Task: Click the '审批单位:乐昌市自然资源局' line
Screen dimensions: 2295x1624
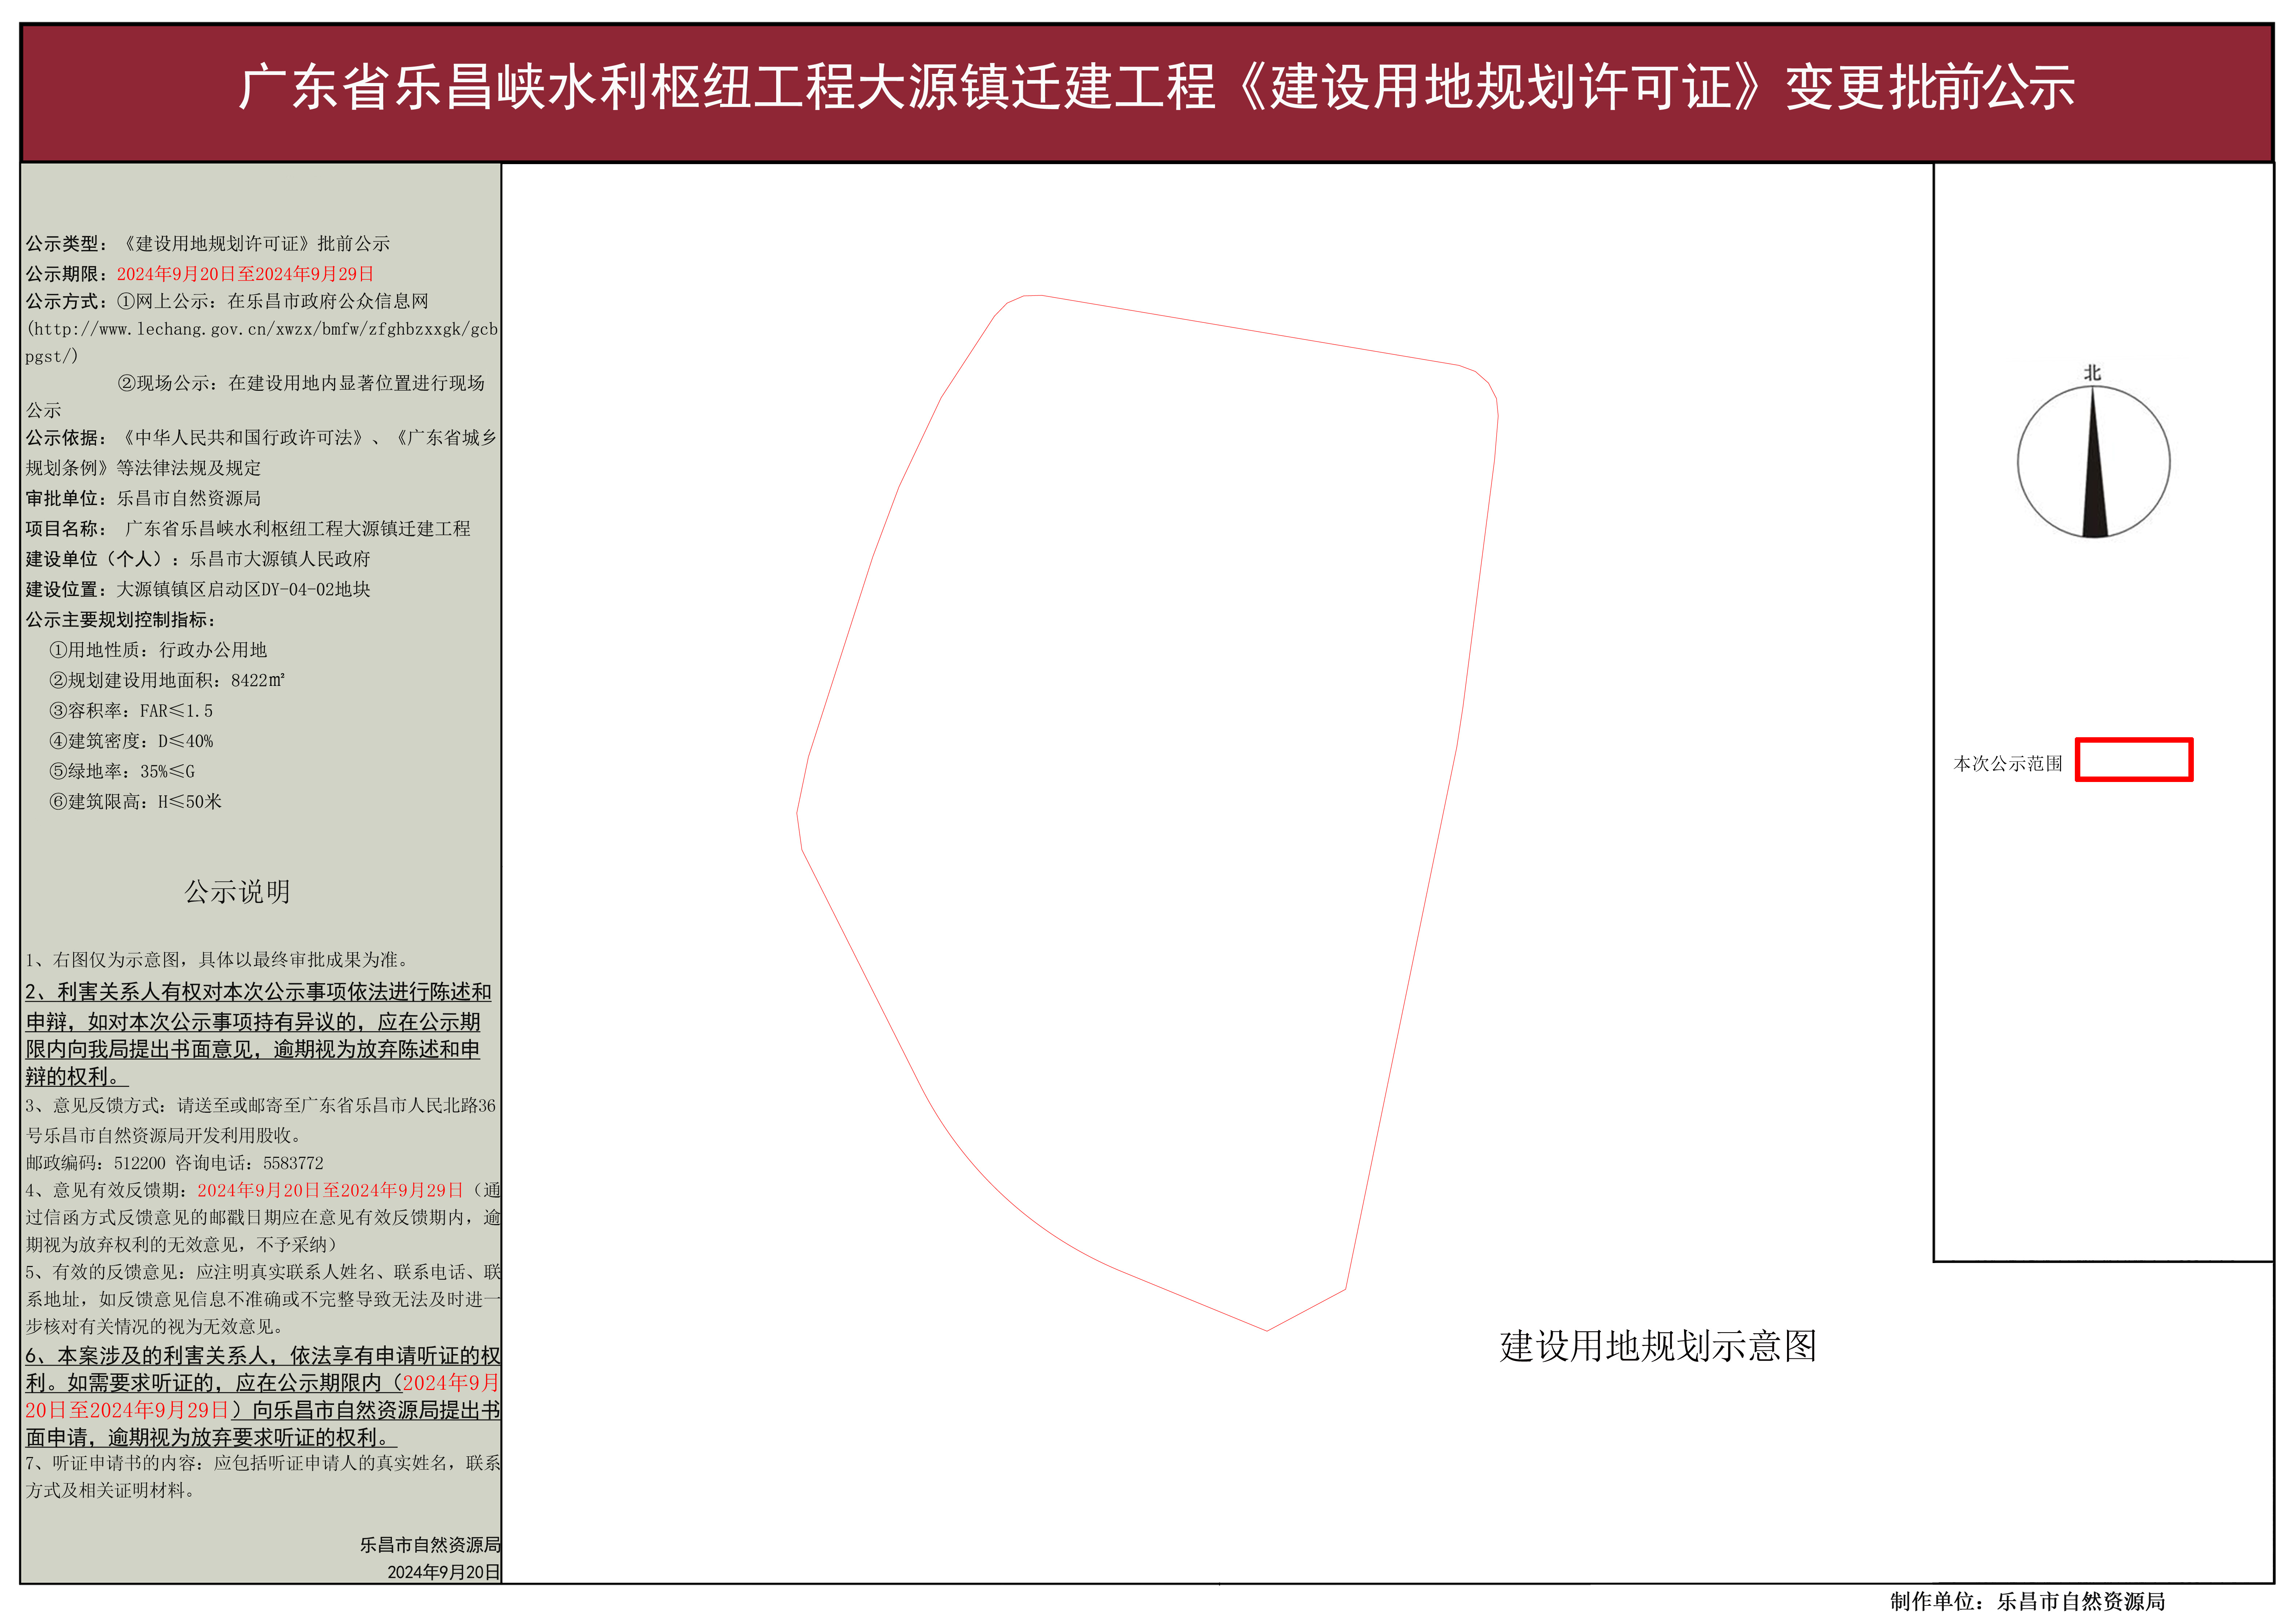Action: pos(143,499)
